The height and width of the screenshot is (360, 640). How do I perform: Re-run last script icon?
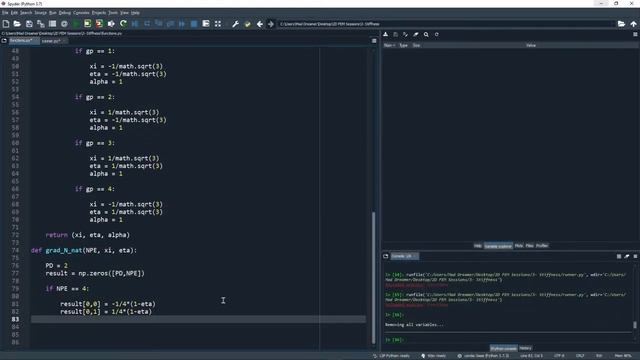click(123, 24)
